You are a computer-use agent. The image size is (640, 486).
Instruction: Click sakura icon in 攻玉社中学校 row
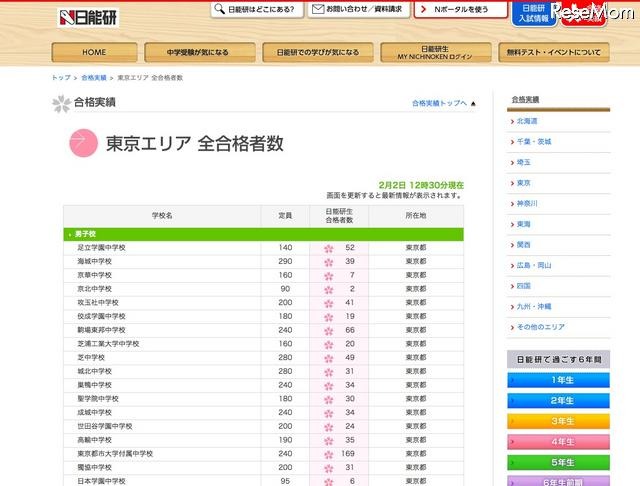tap(329, 304)
